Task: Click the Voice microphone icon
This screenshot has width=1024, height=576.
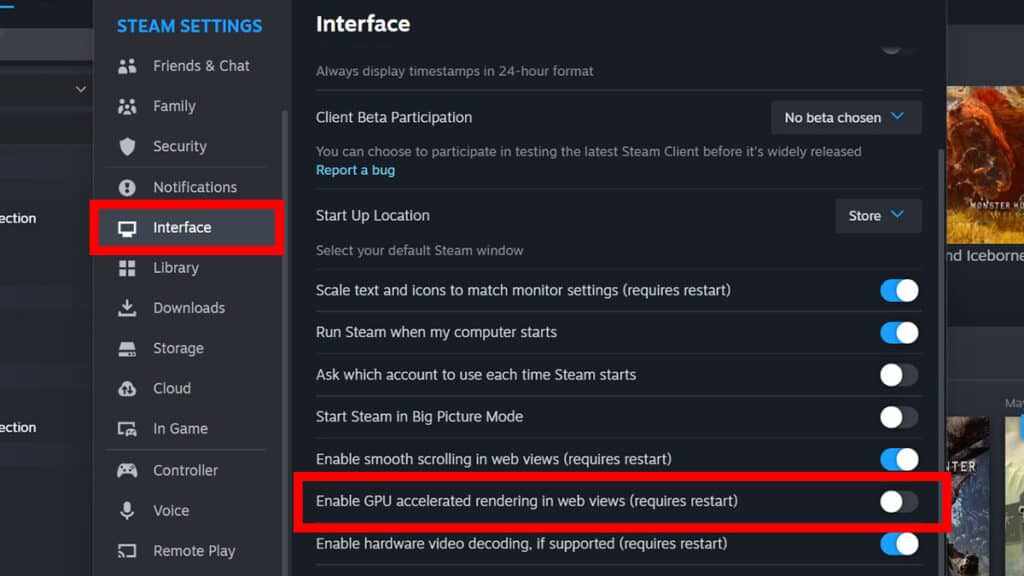Action: tap(127, 510)
